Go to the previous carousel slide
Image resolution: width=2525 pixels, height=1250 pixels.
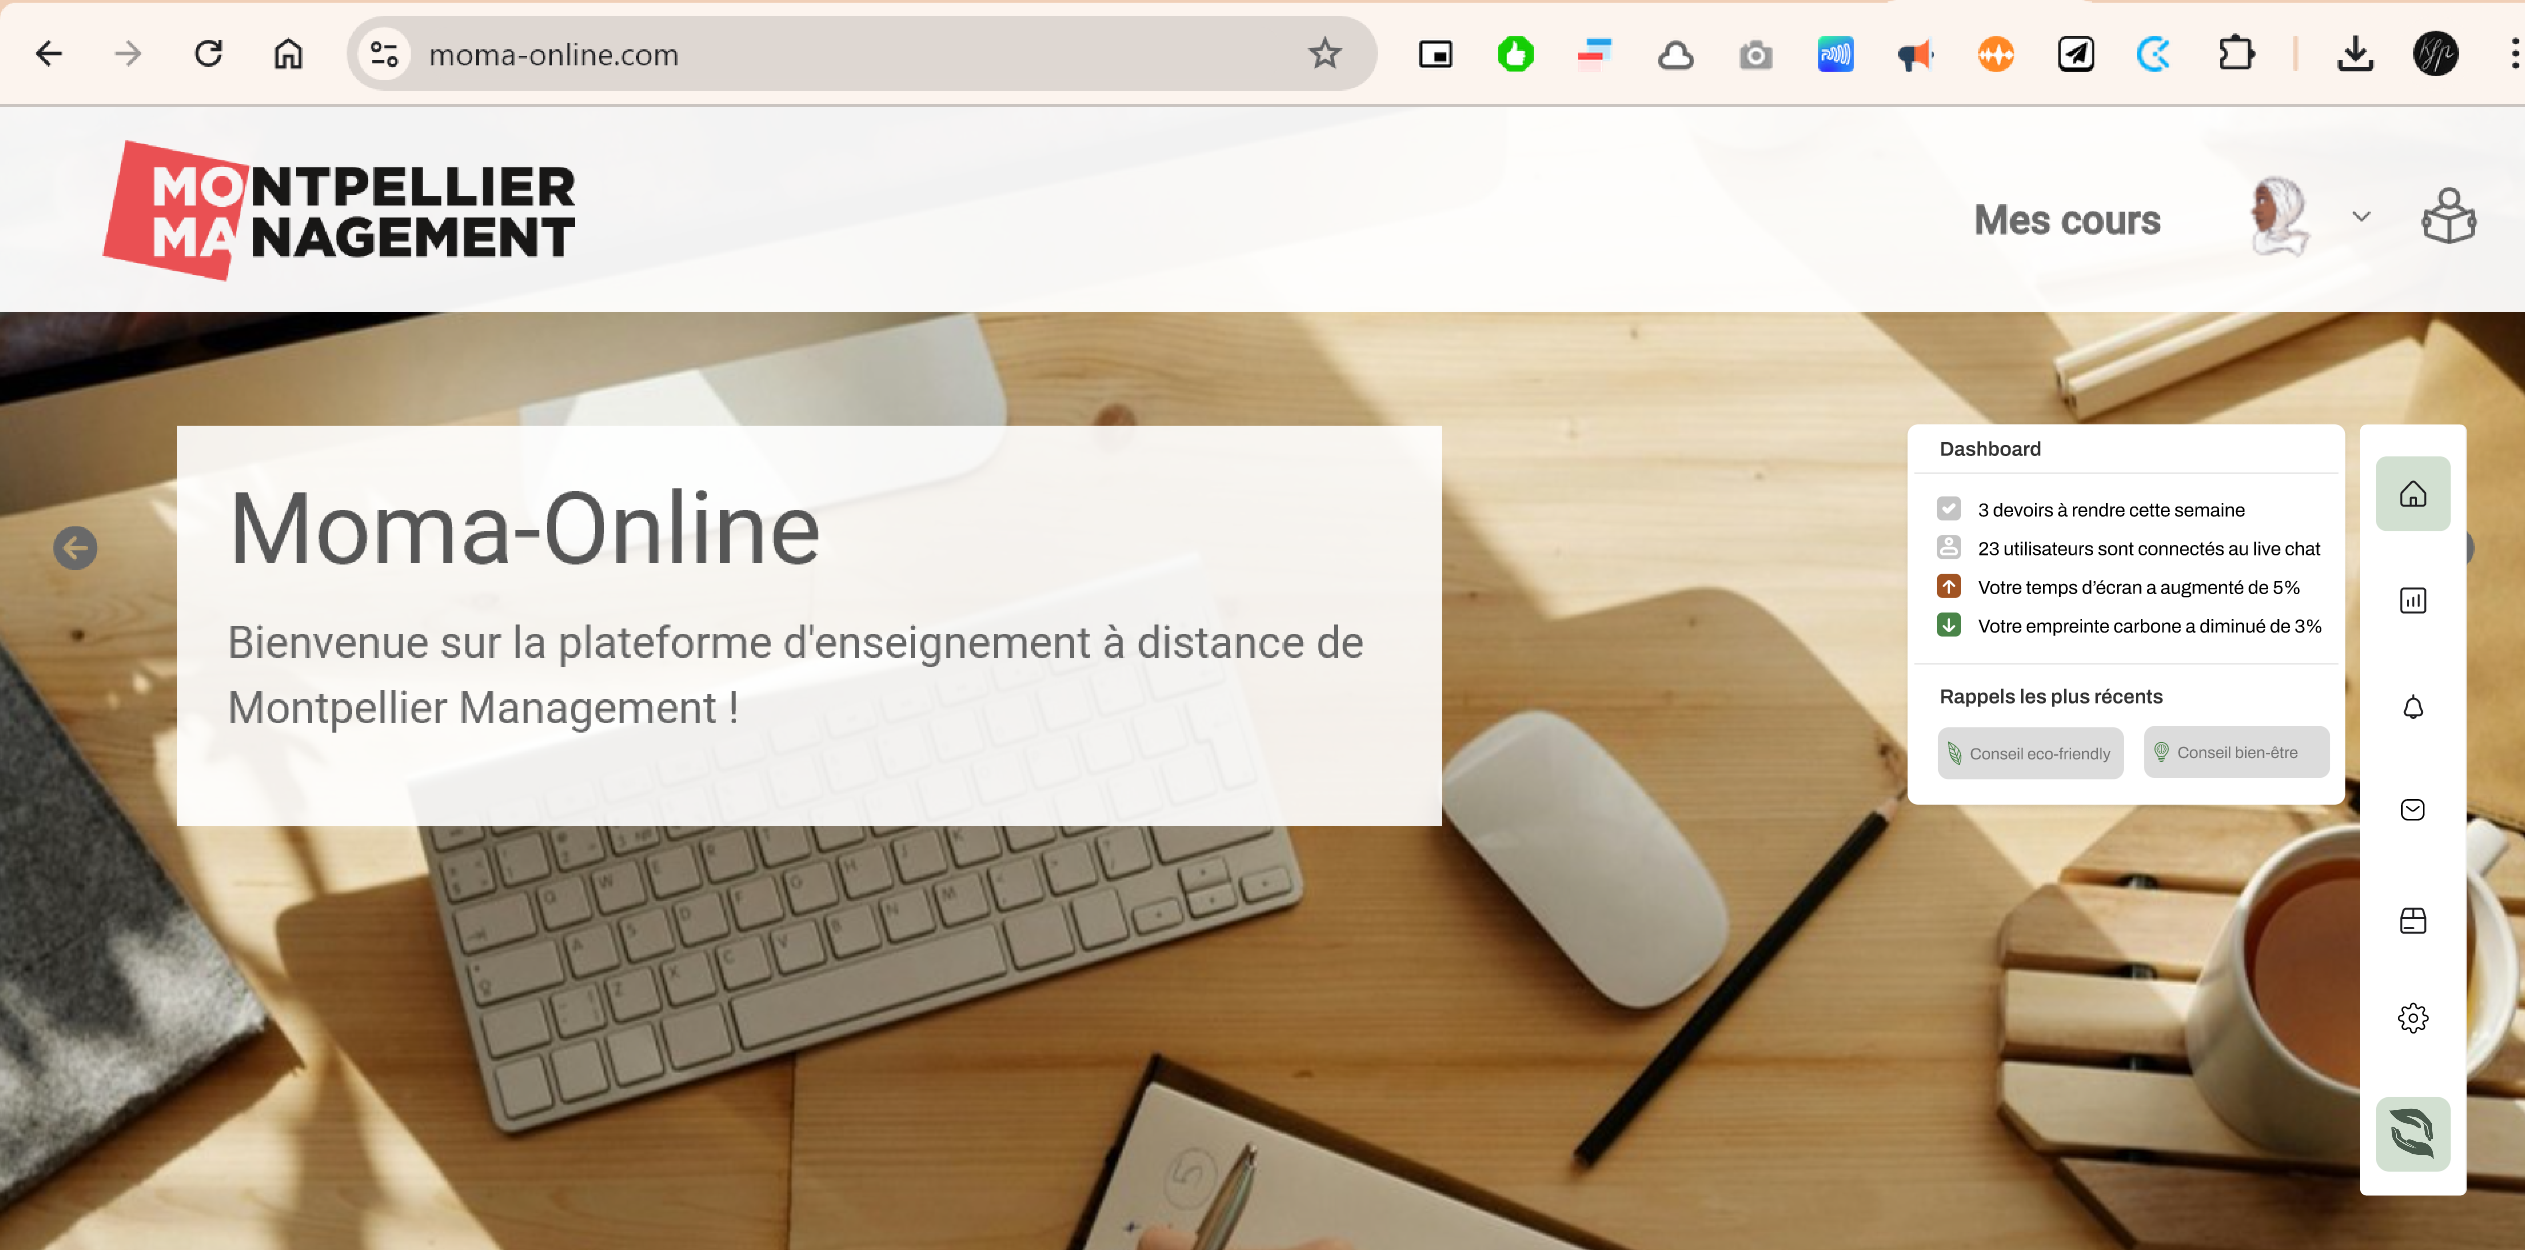tap(75, 548)
